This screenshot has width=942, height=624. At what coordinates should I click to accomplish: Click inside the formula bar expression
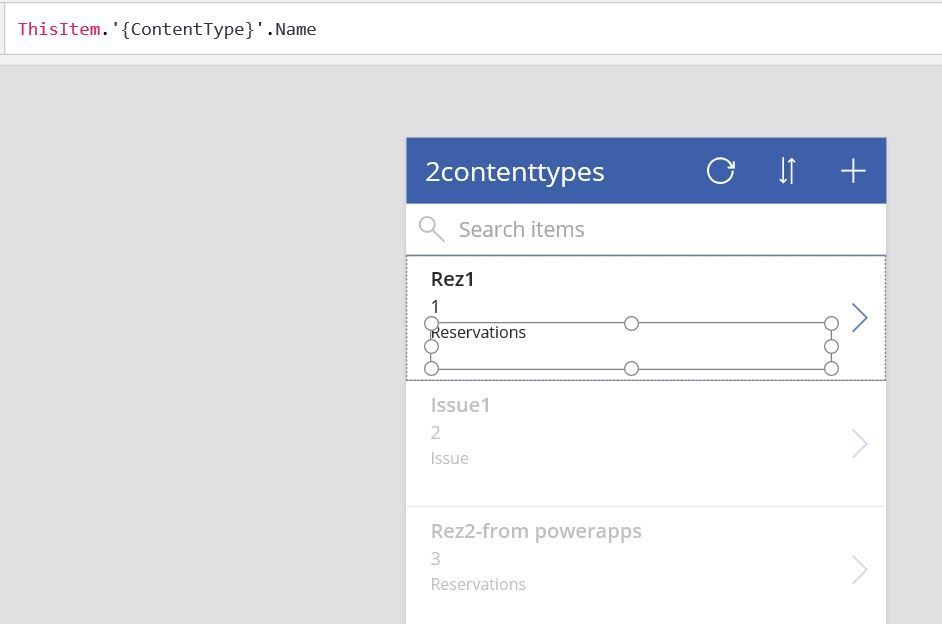167,29
